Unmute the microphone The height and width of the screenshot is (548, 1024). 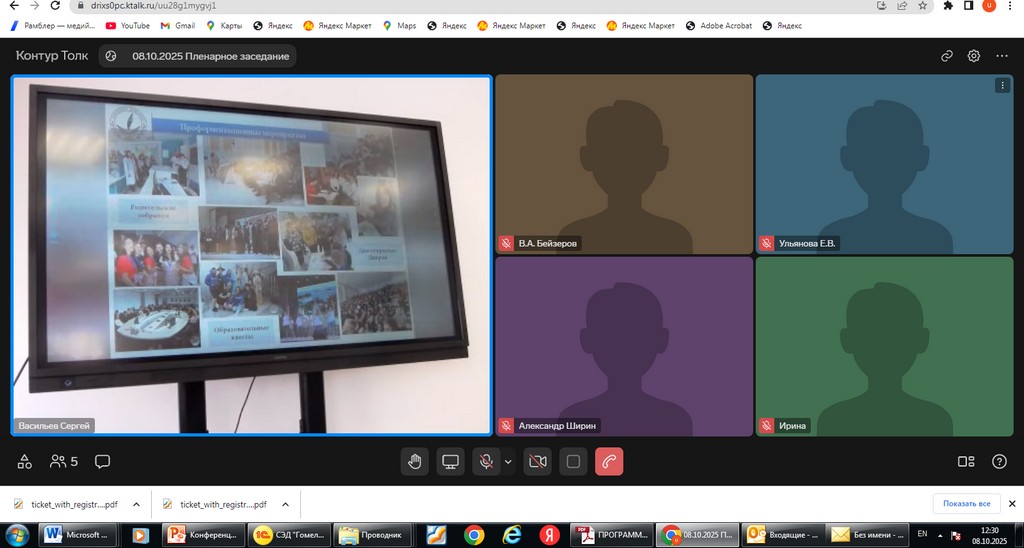[x=487, y=461]
